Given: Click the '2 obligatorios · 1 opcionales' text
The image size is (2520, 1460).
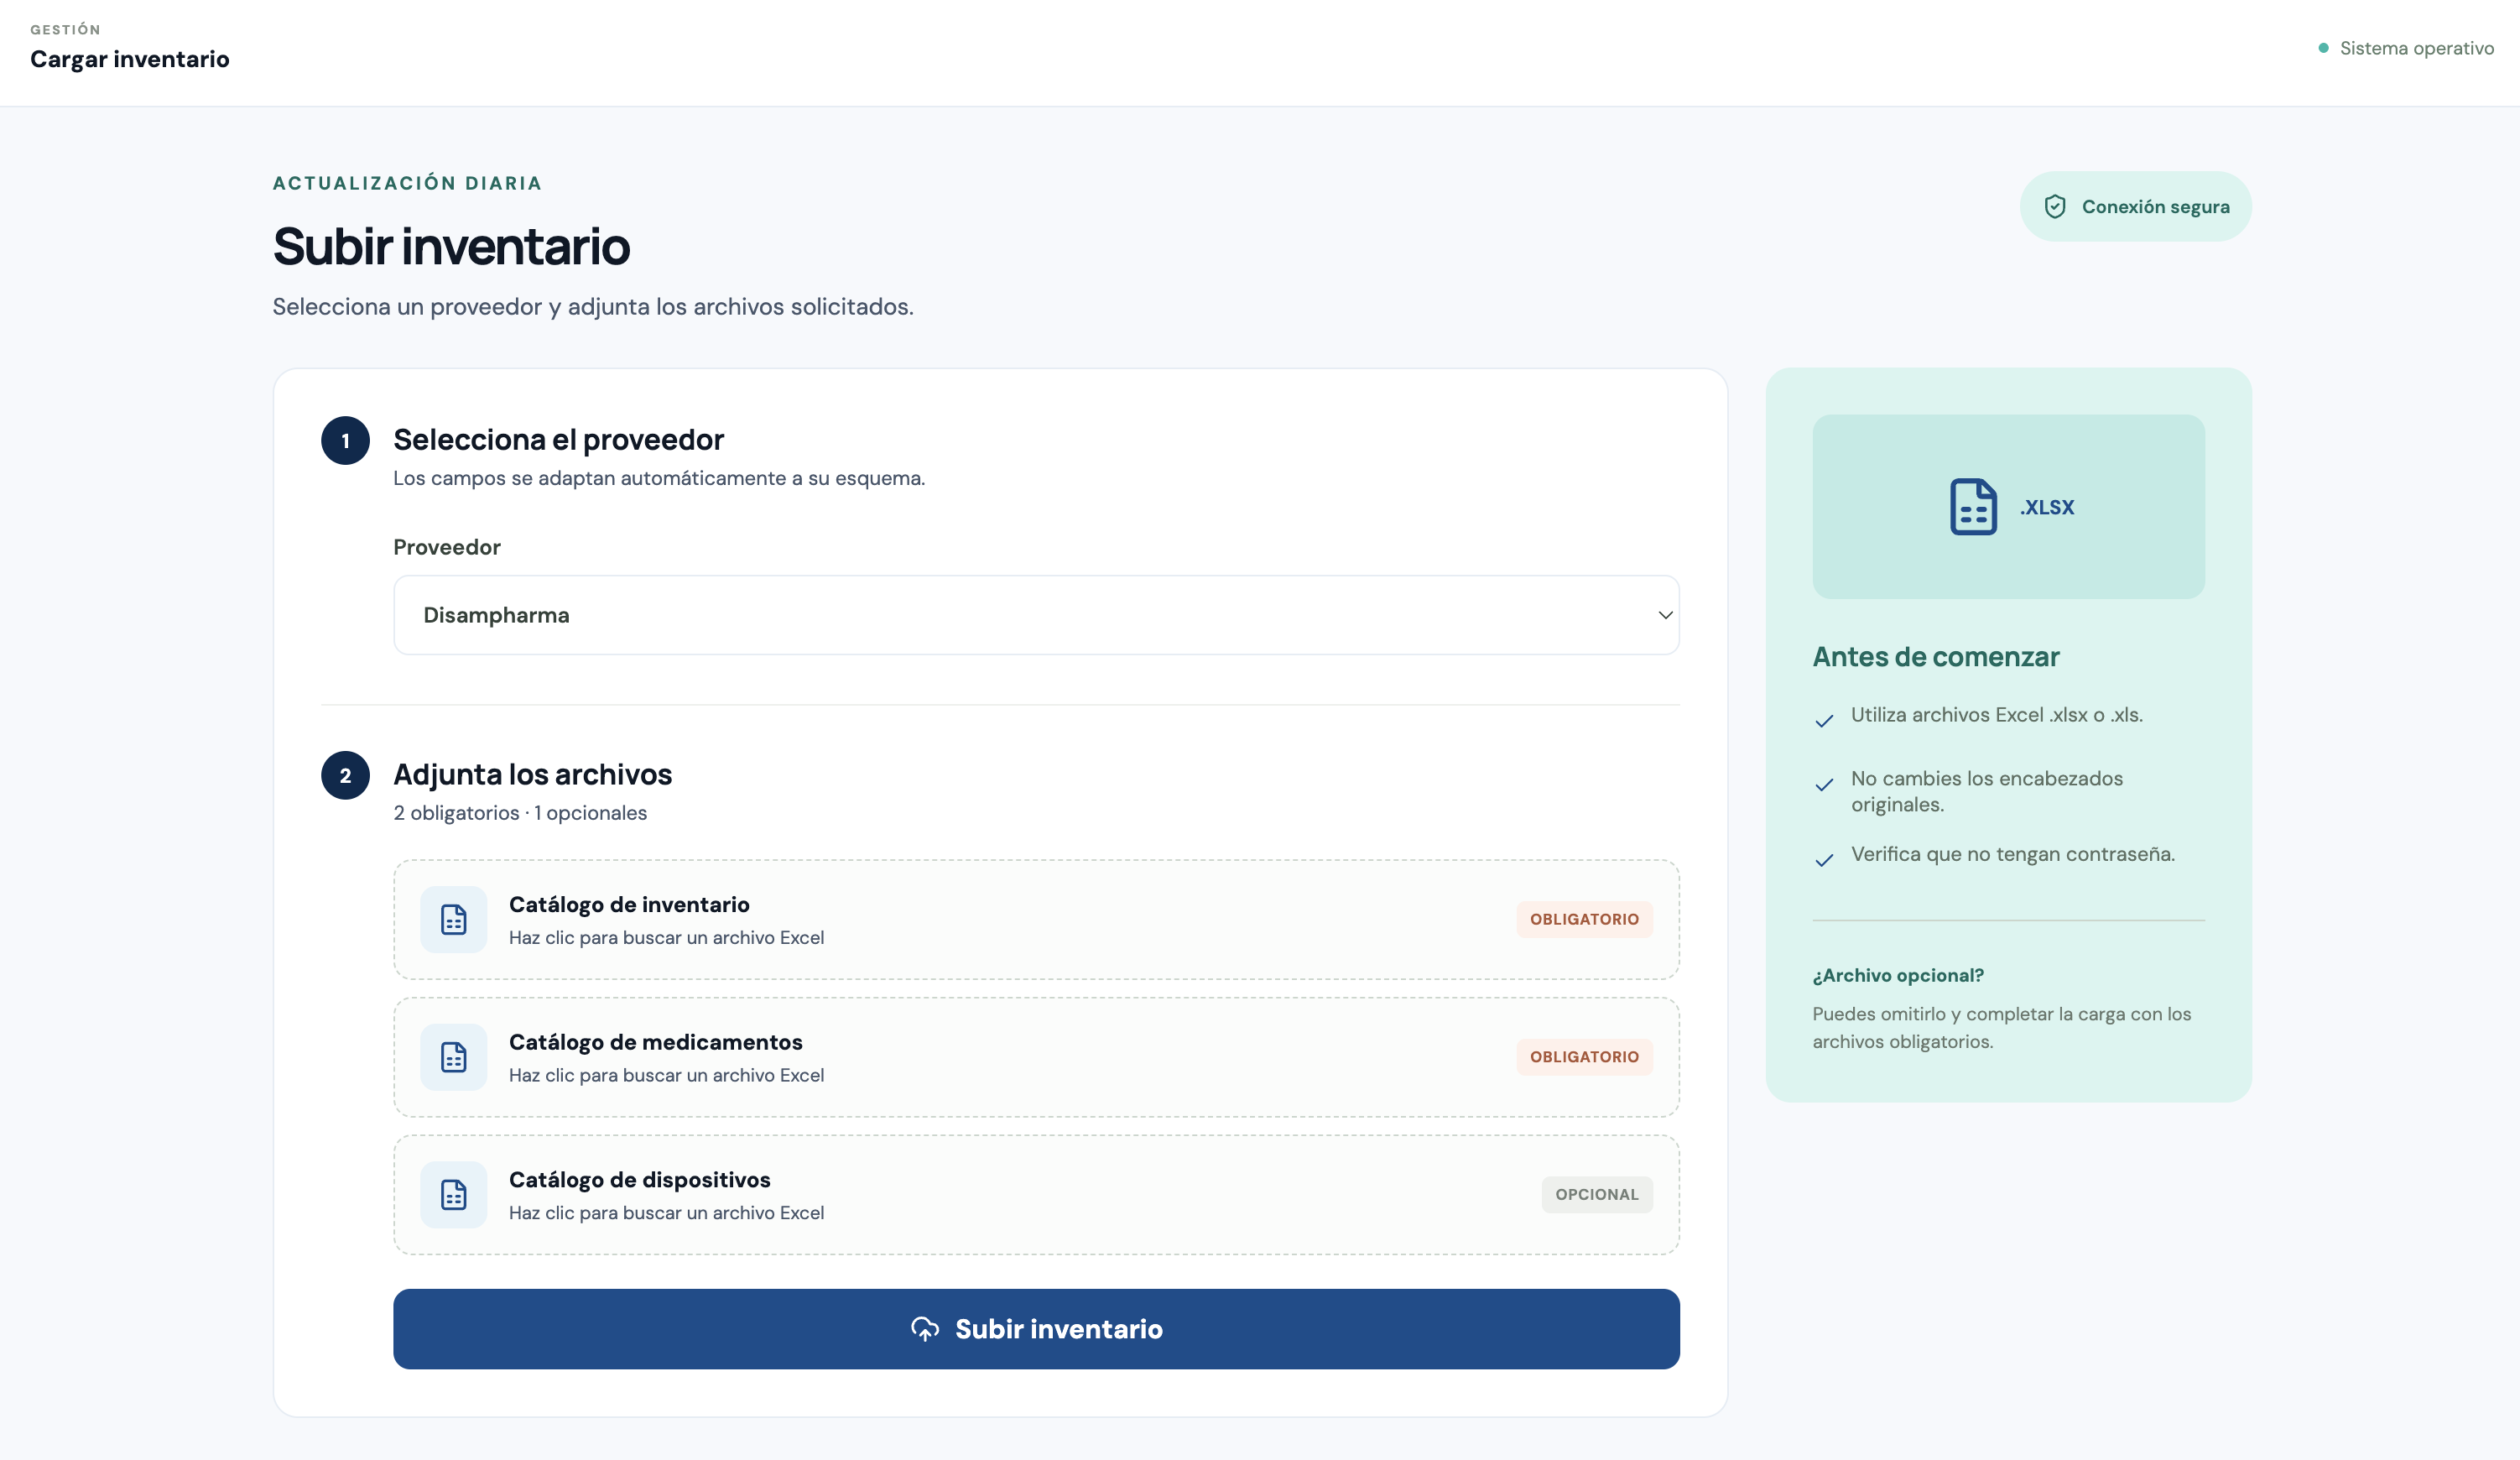Looking at the screenshot, I should pyautogui.click(x=520, y=813).
